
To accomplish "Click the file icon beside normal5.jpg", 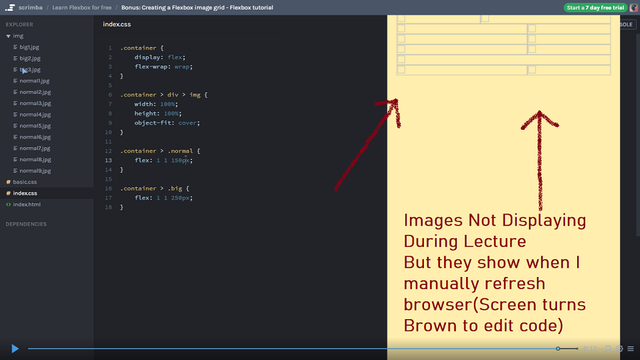I will tap(15, 126).
